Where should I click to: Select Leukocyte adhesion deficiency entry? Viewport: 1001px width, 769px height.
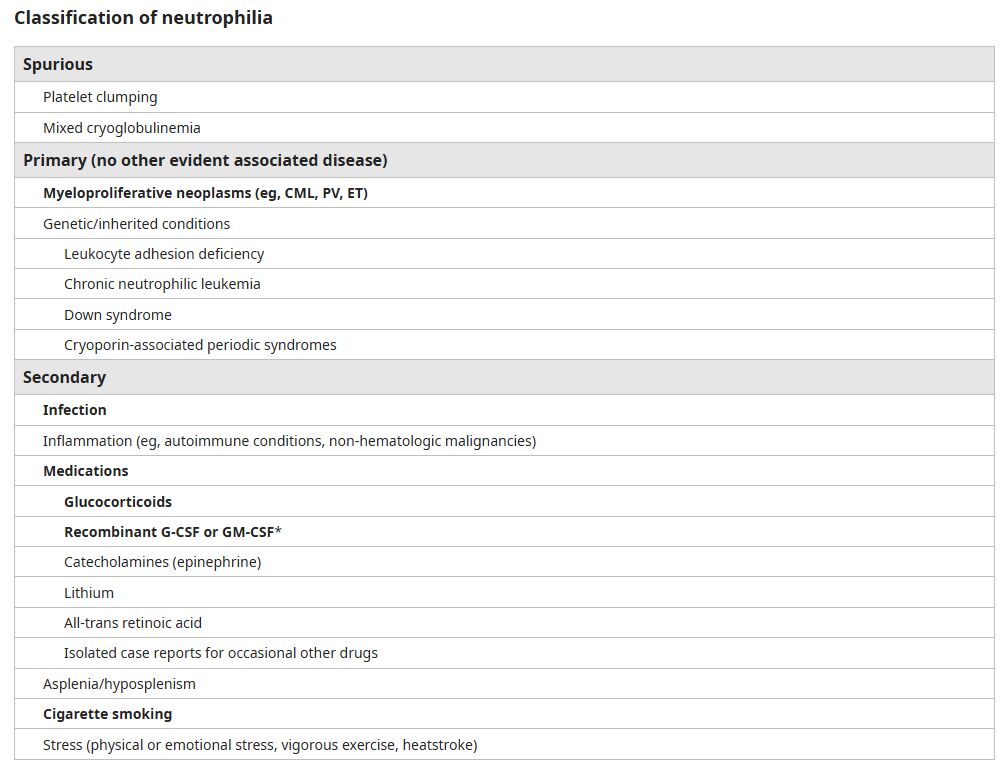(x=164, y=254)
